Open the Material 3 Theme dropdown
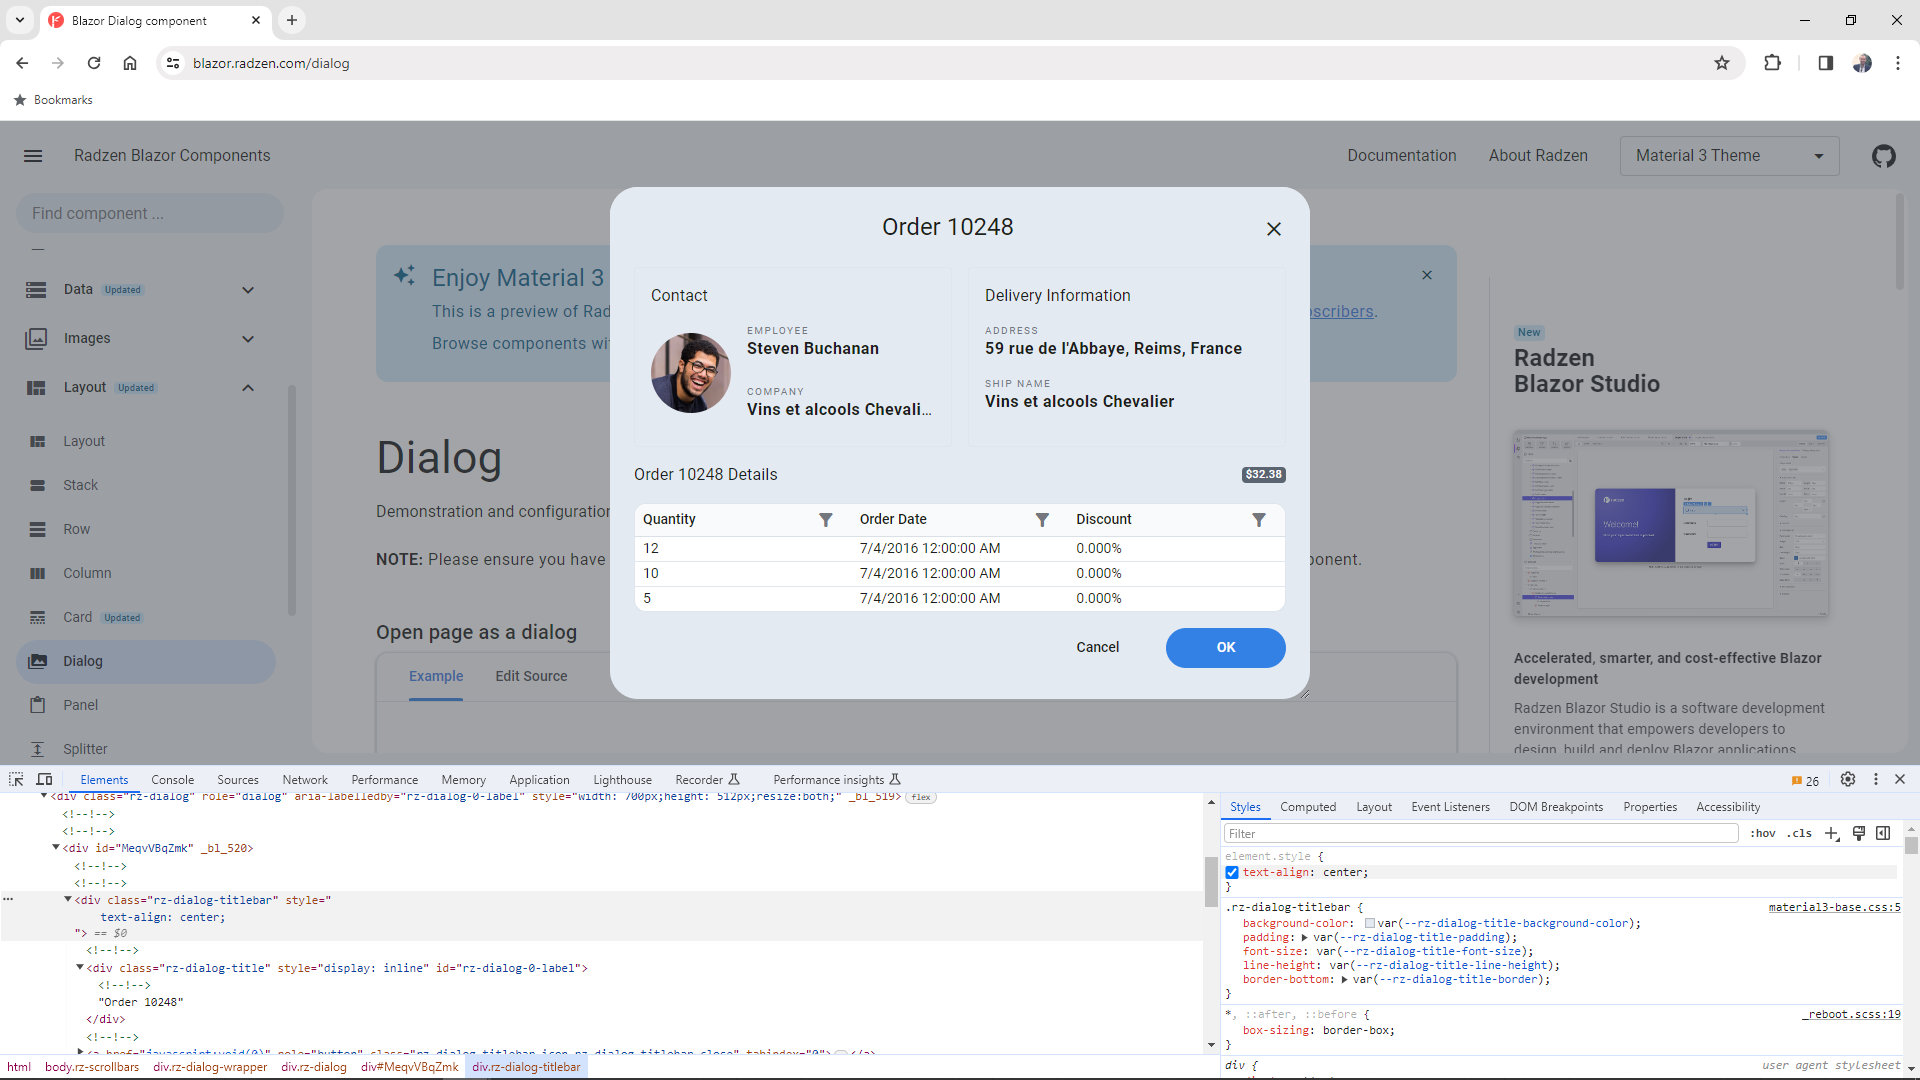Screen dimensions: 1920x1080 tap(1729, 156)
